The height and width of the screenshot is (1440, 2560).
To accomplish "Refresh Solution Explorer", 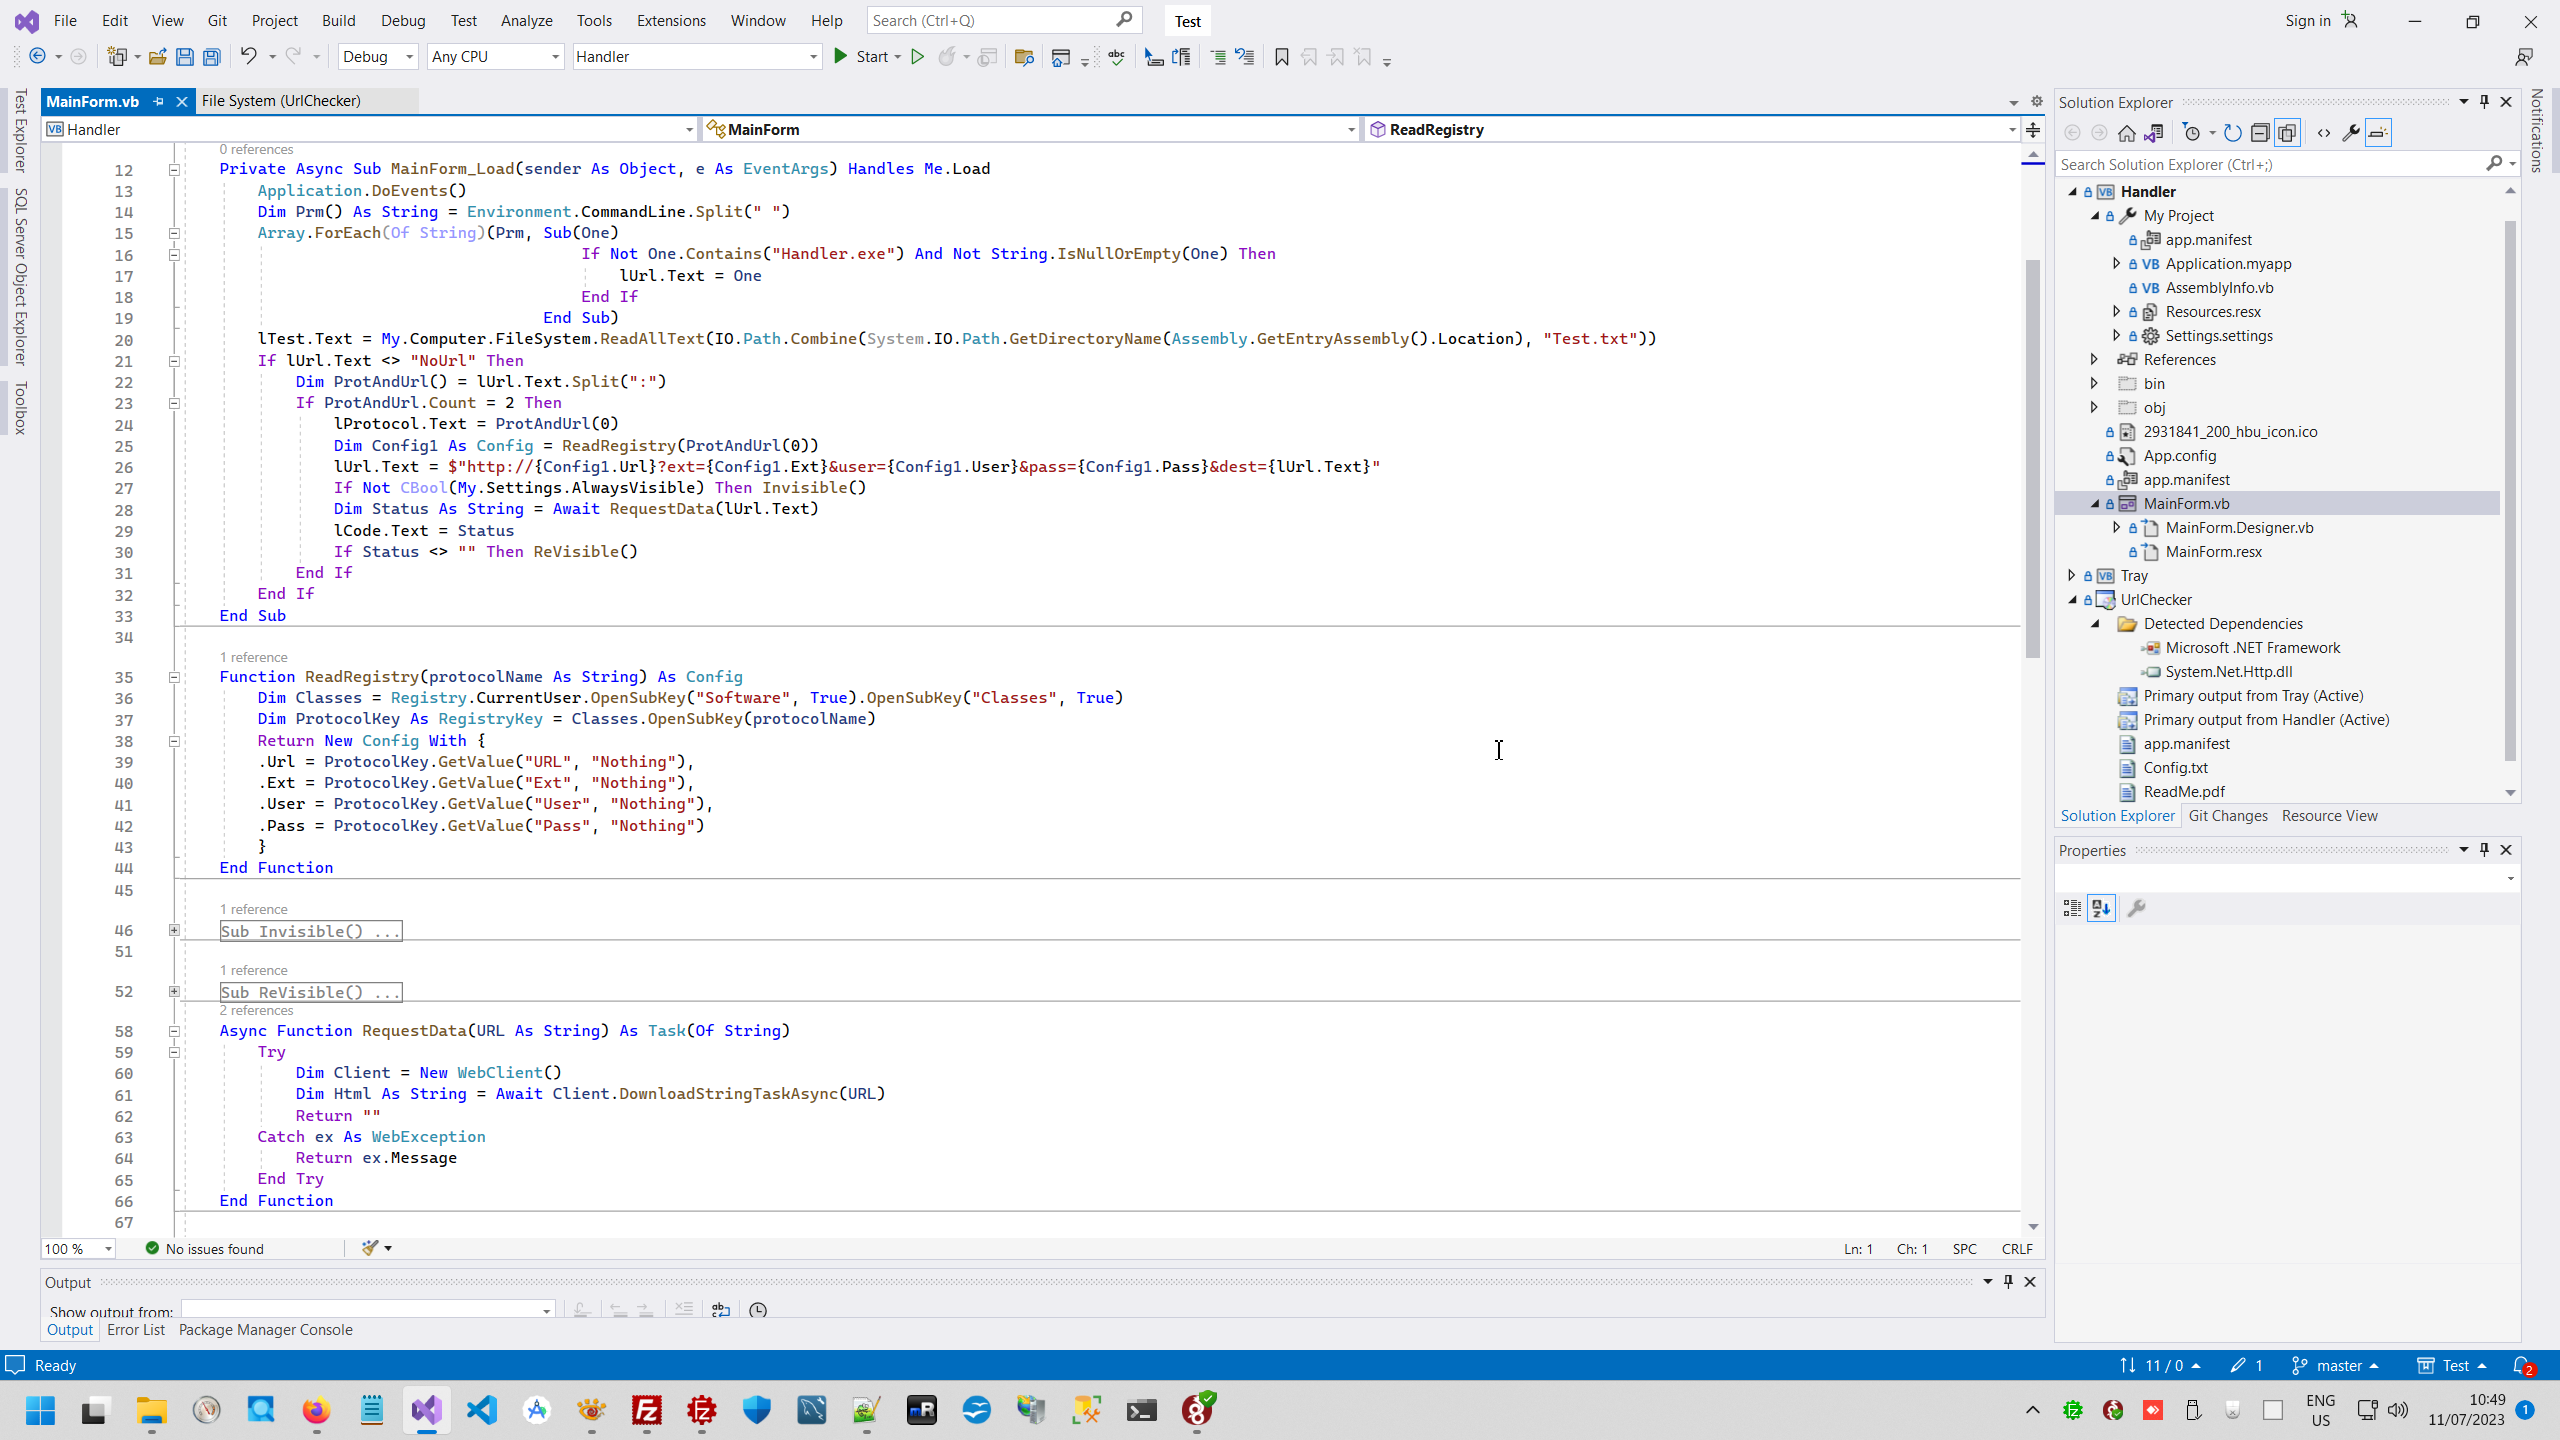I will click(2232, 133).
